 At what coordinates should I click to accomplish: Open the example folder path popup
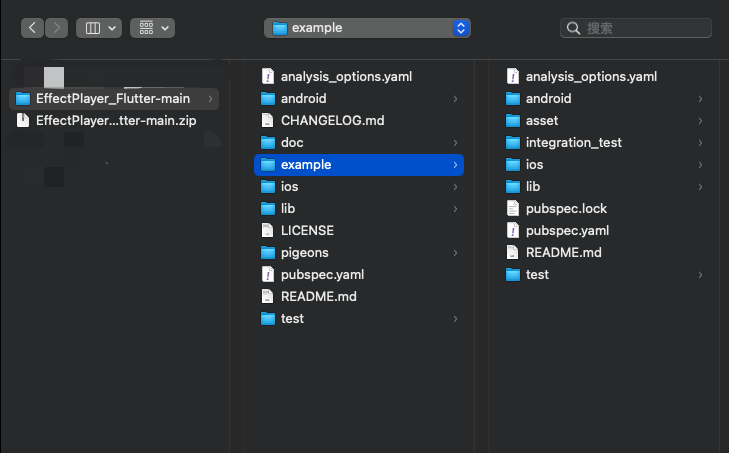(367, 28)
